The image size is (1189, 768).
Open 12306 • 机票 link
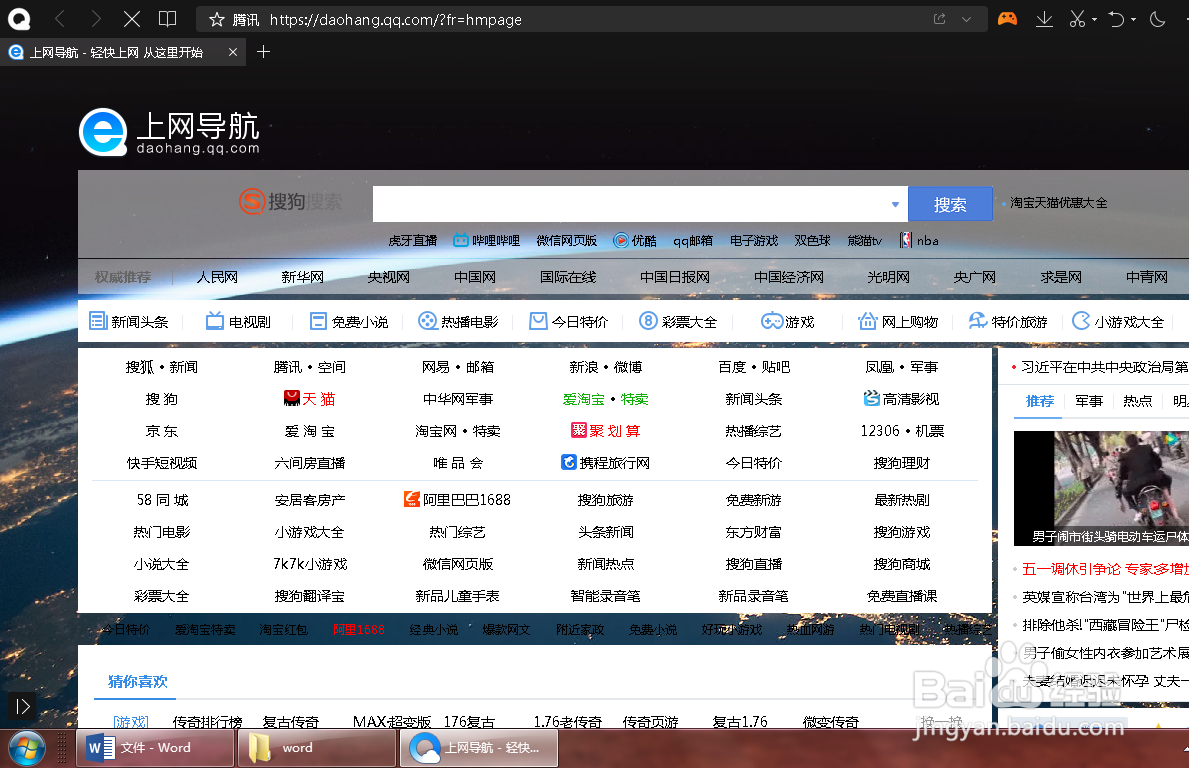click(x=902, y=431)
